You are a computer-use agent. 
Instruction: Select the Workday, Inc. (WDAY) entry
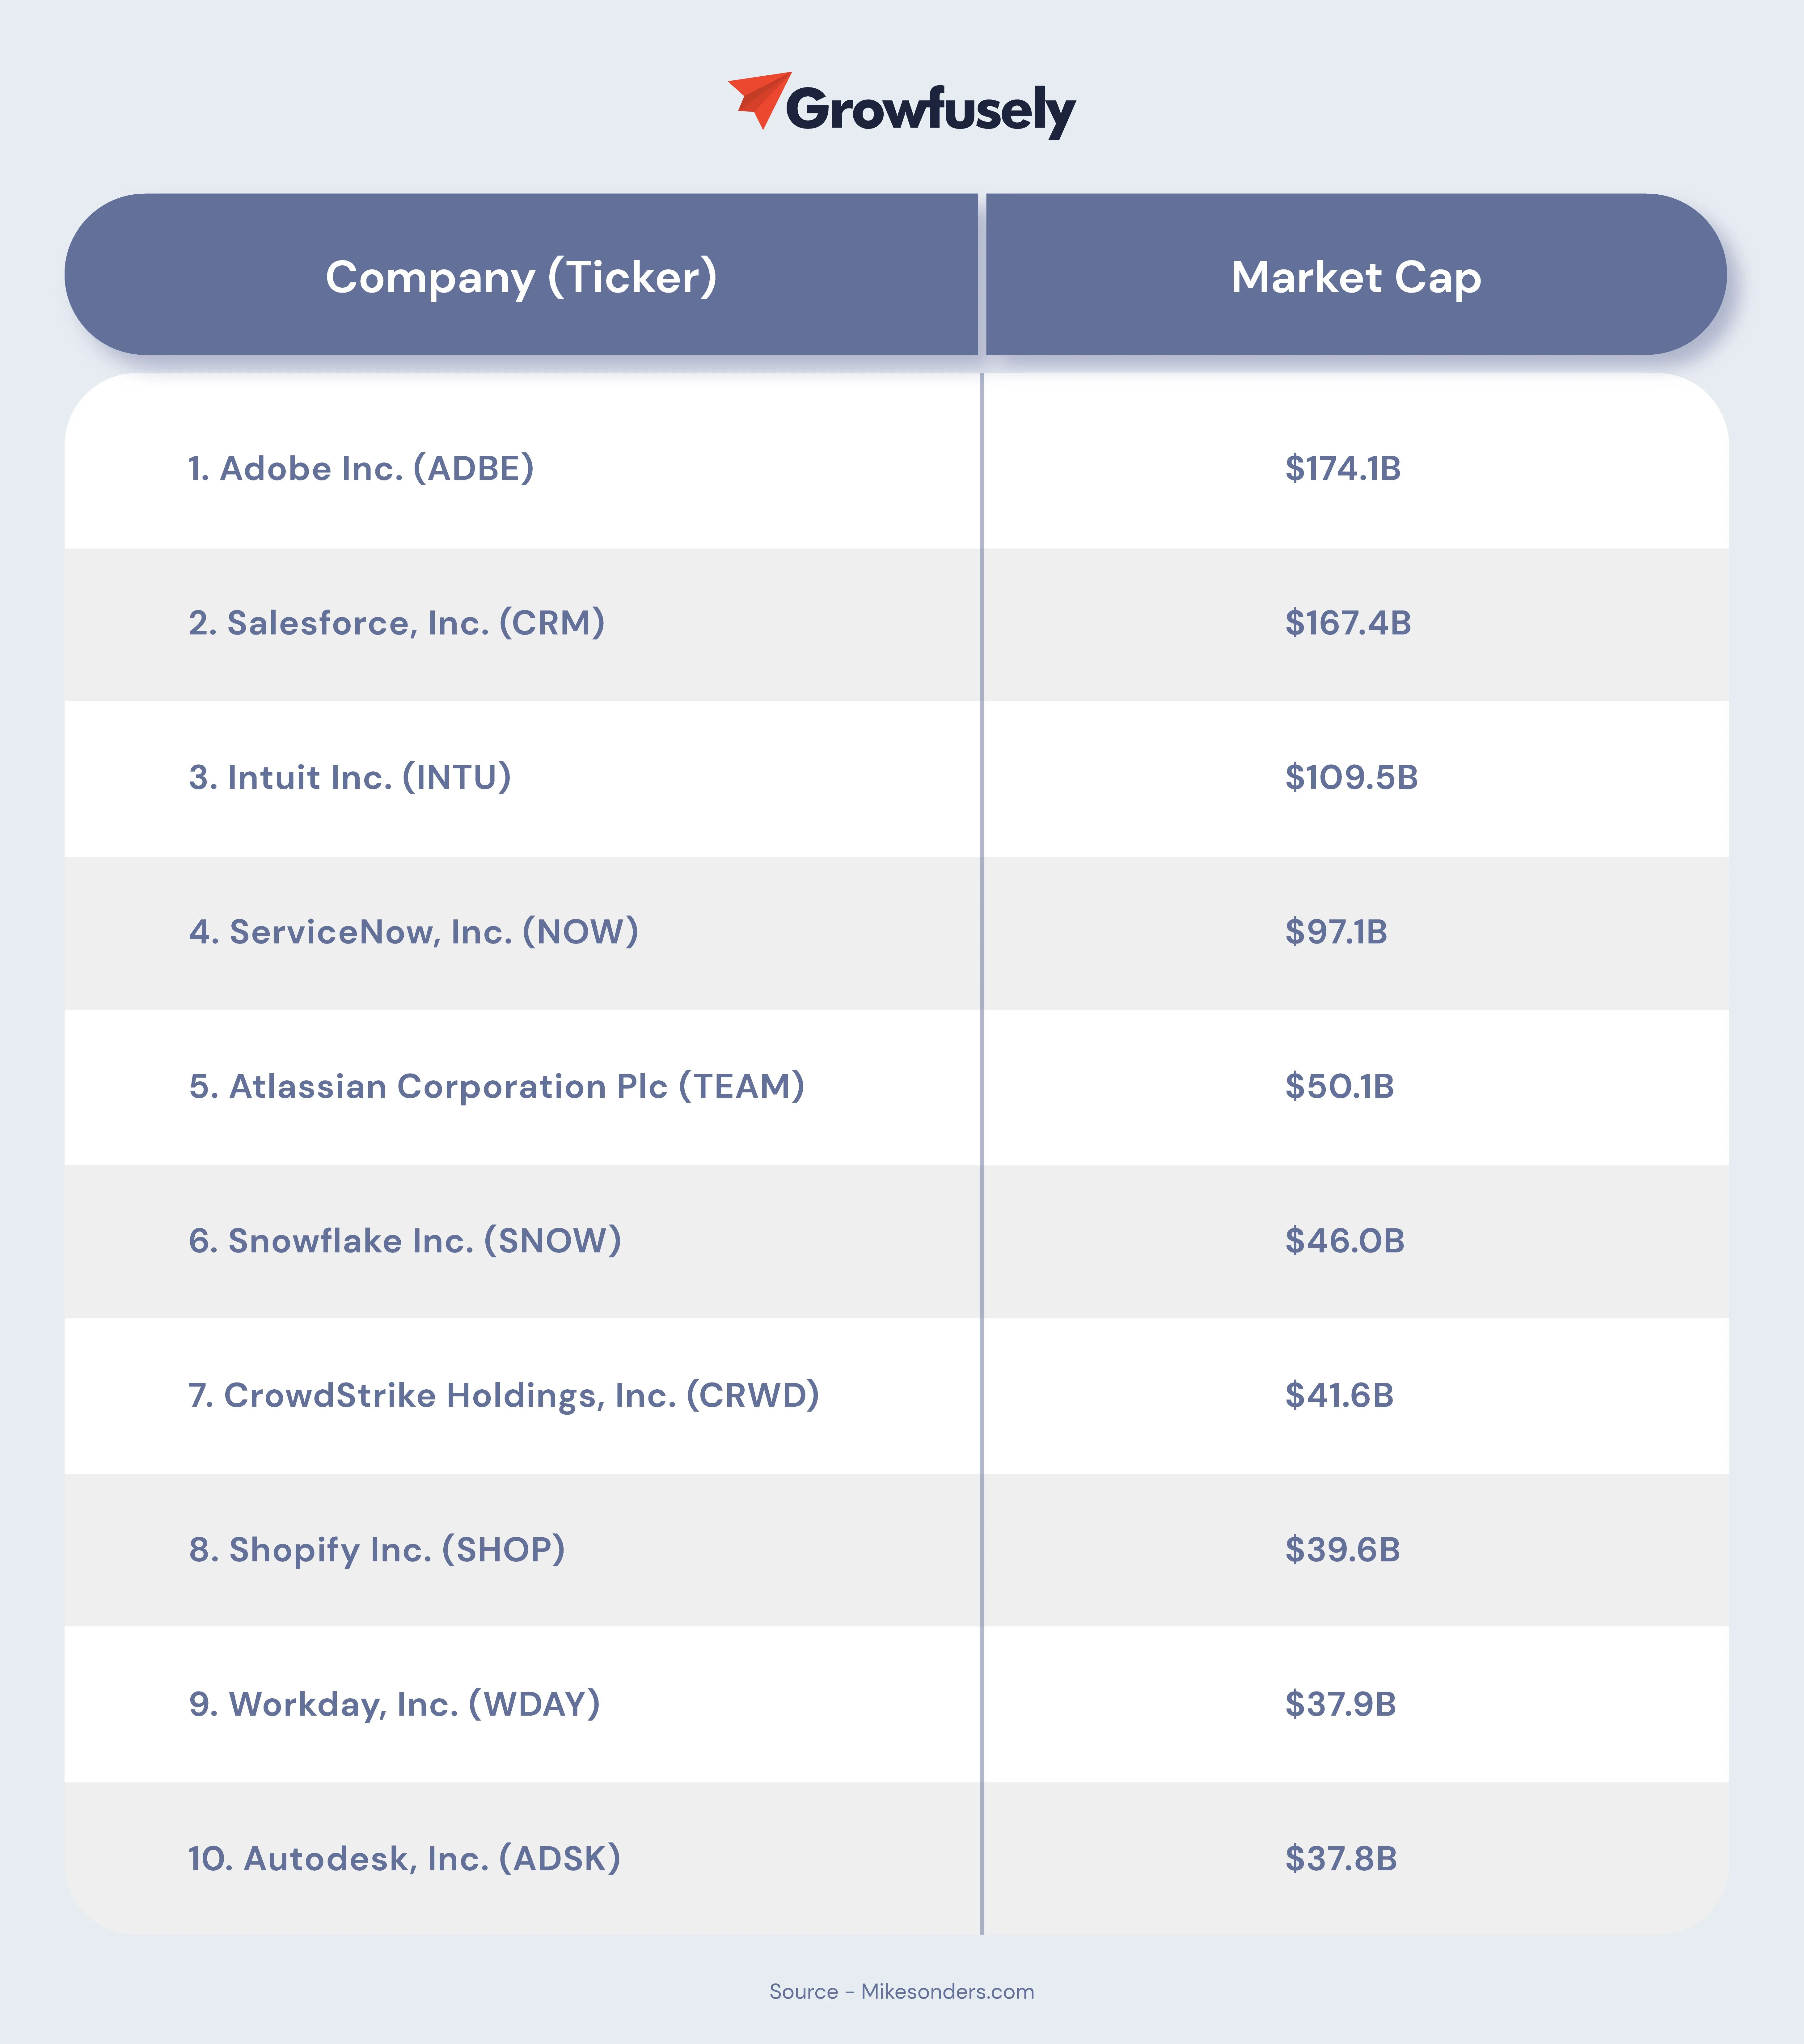click(394, 1704)
